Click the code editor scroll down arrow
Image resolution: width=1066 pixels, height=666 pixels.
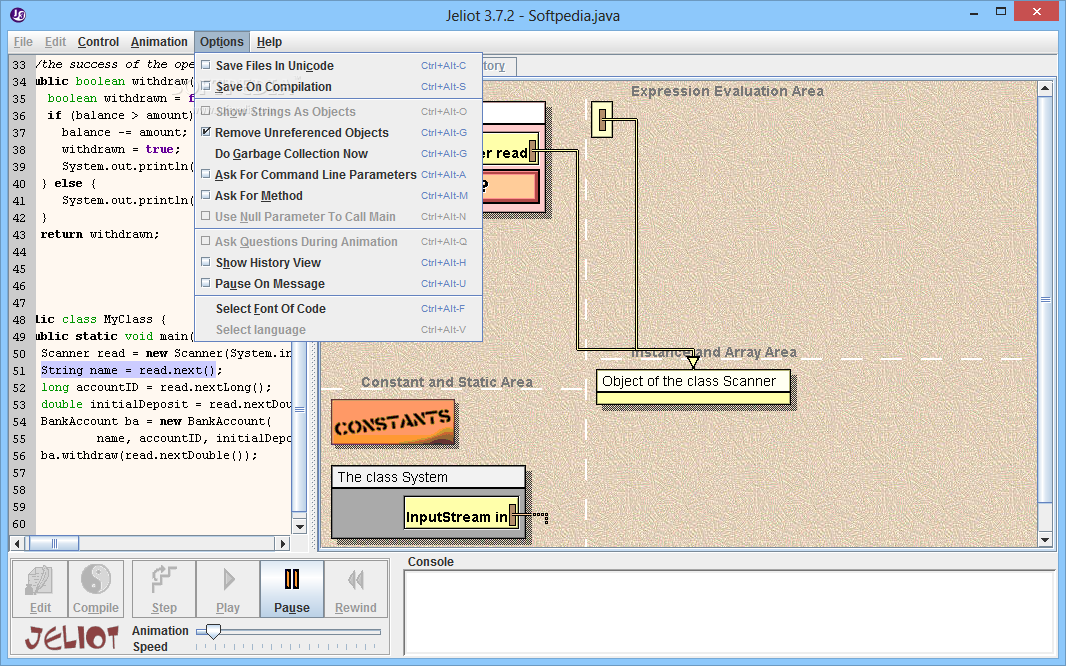pos(299,527)
